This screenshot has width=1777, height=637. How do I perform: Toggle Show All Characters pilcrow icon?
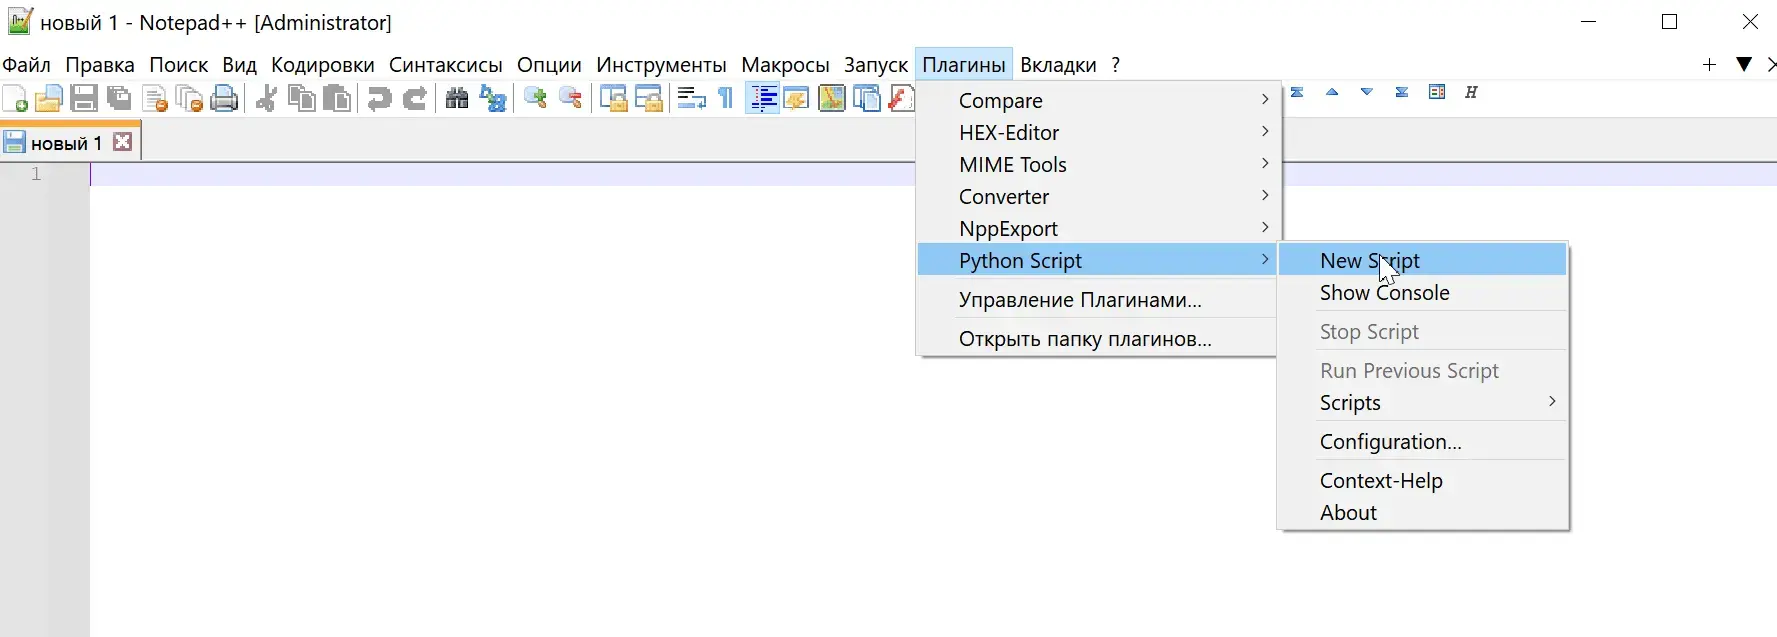(x=727, y=98)
